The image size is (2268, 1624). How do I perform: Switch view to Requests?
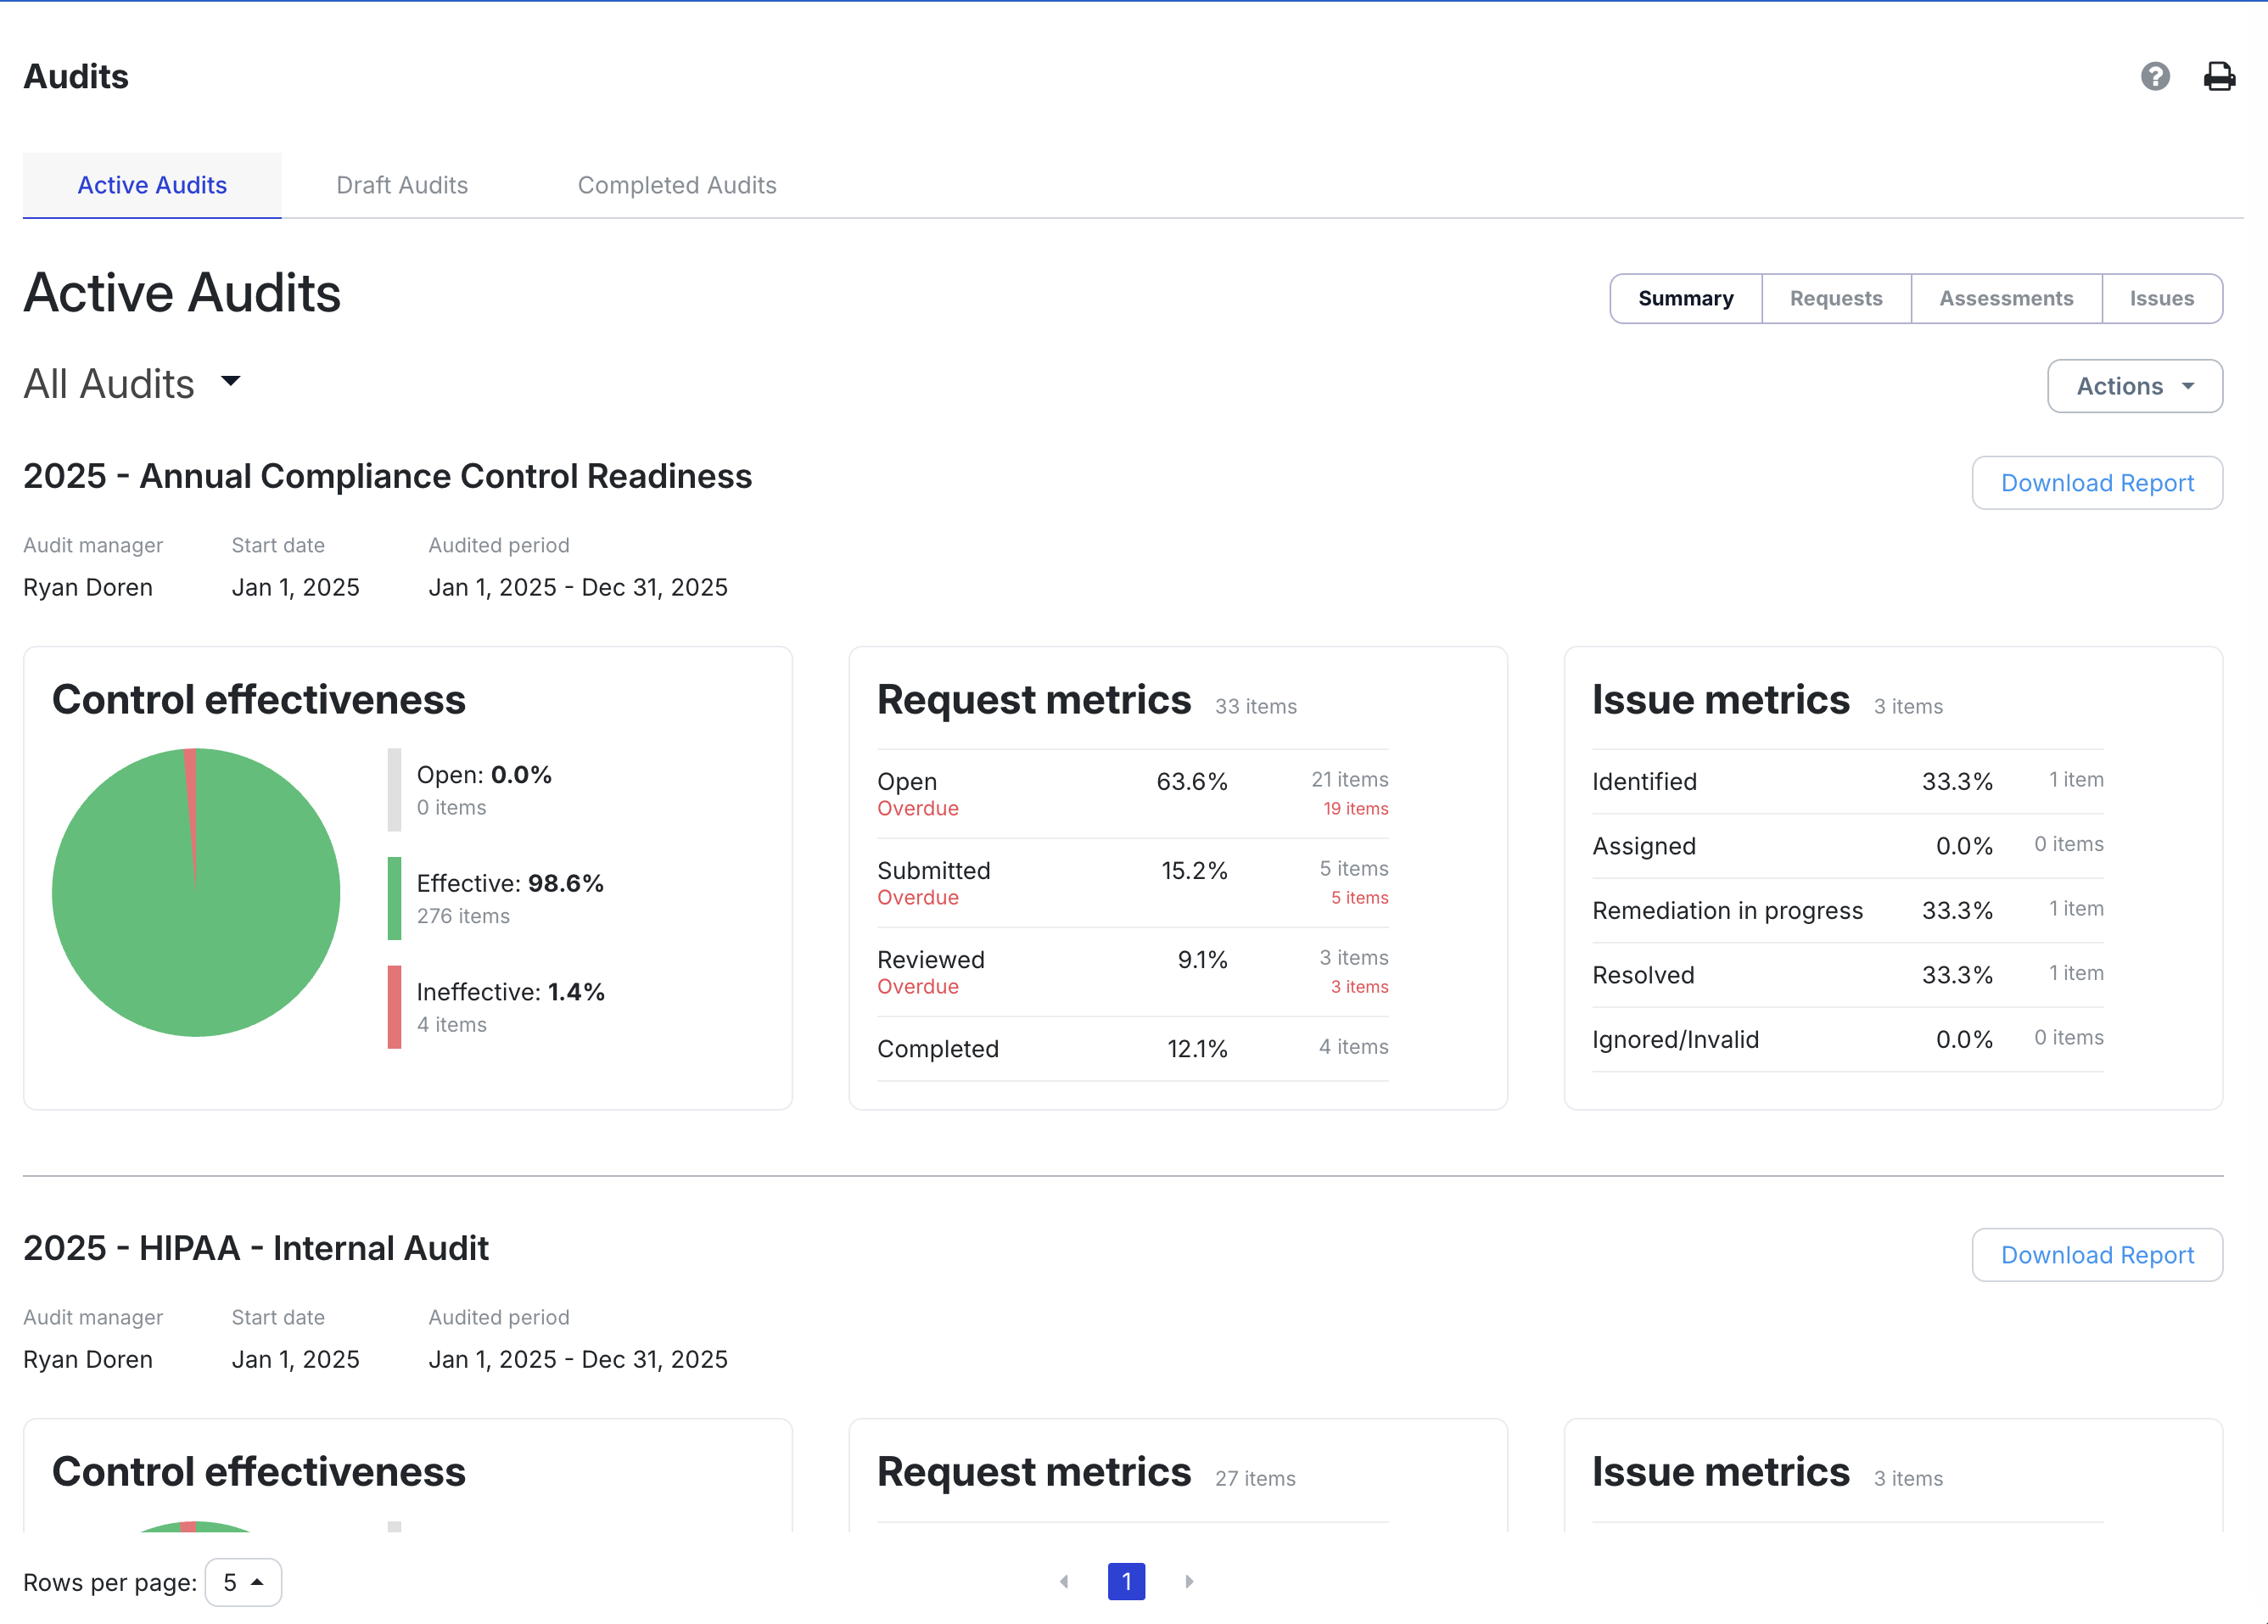click(1835, 298)
